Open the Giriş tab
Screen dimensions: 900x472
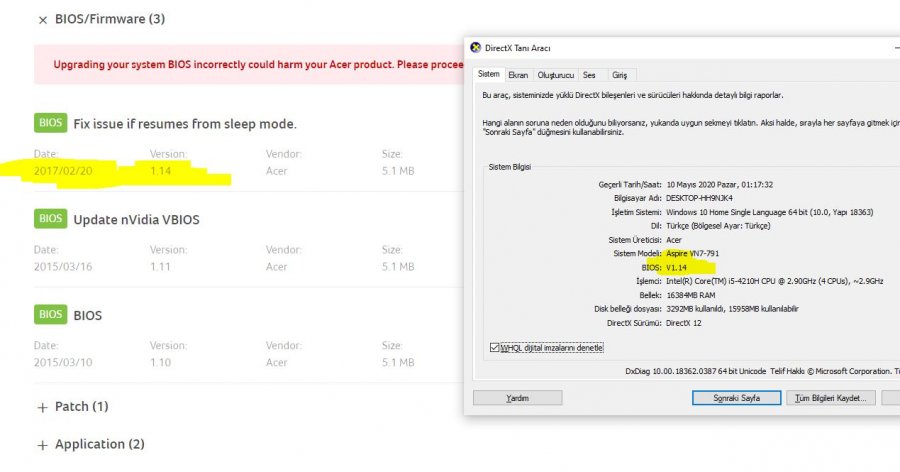[620, 75]
